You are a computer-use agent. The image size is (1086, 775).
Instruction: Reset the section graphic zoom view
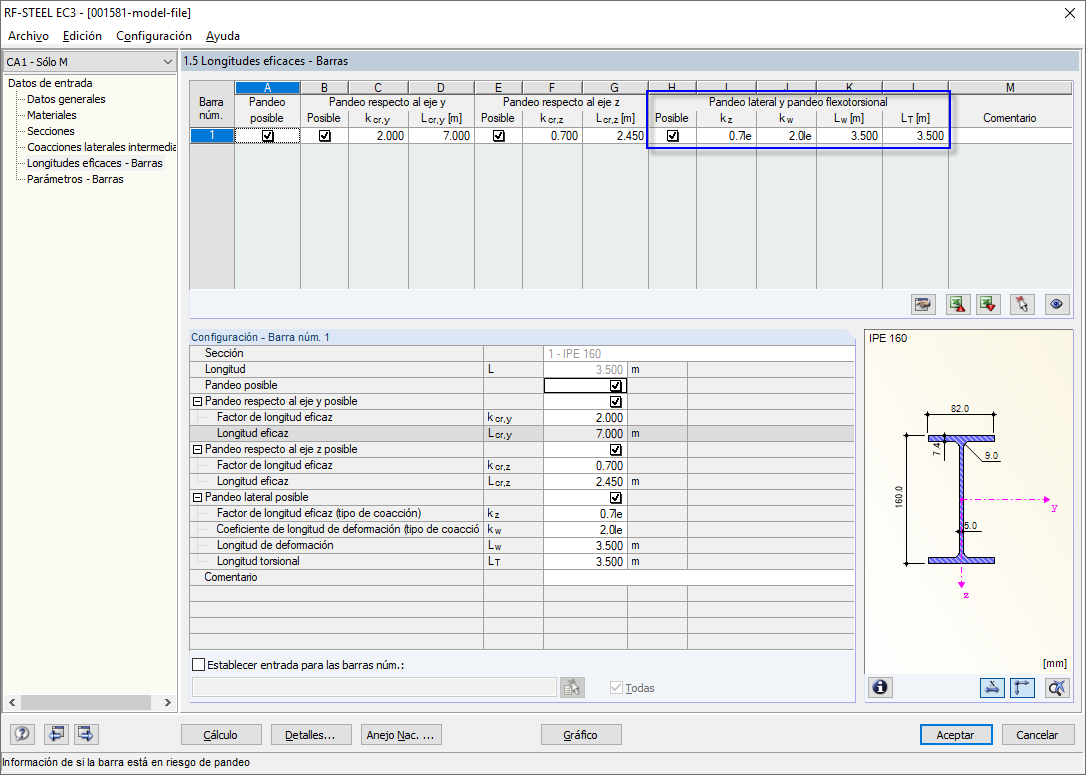pos(1057,687)
